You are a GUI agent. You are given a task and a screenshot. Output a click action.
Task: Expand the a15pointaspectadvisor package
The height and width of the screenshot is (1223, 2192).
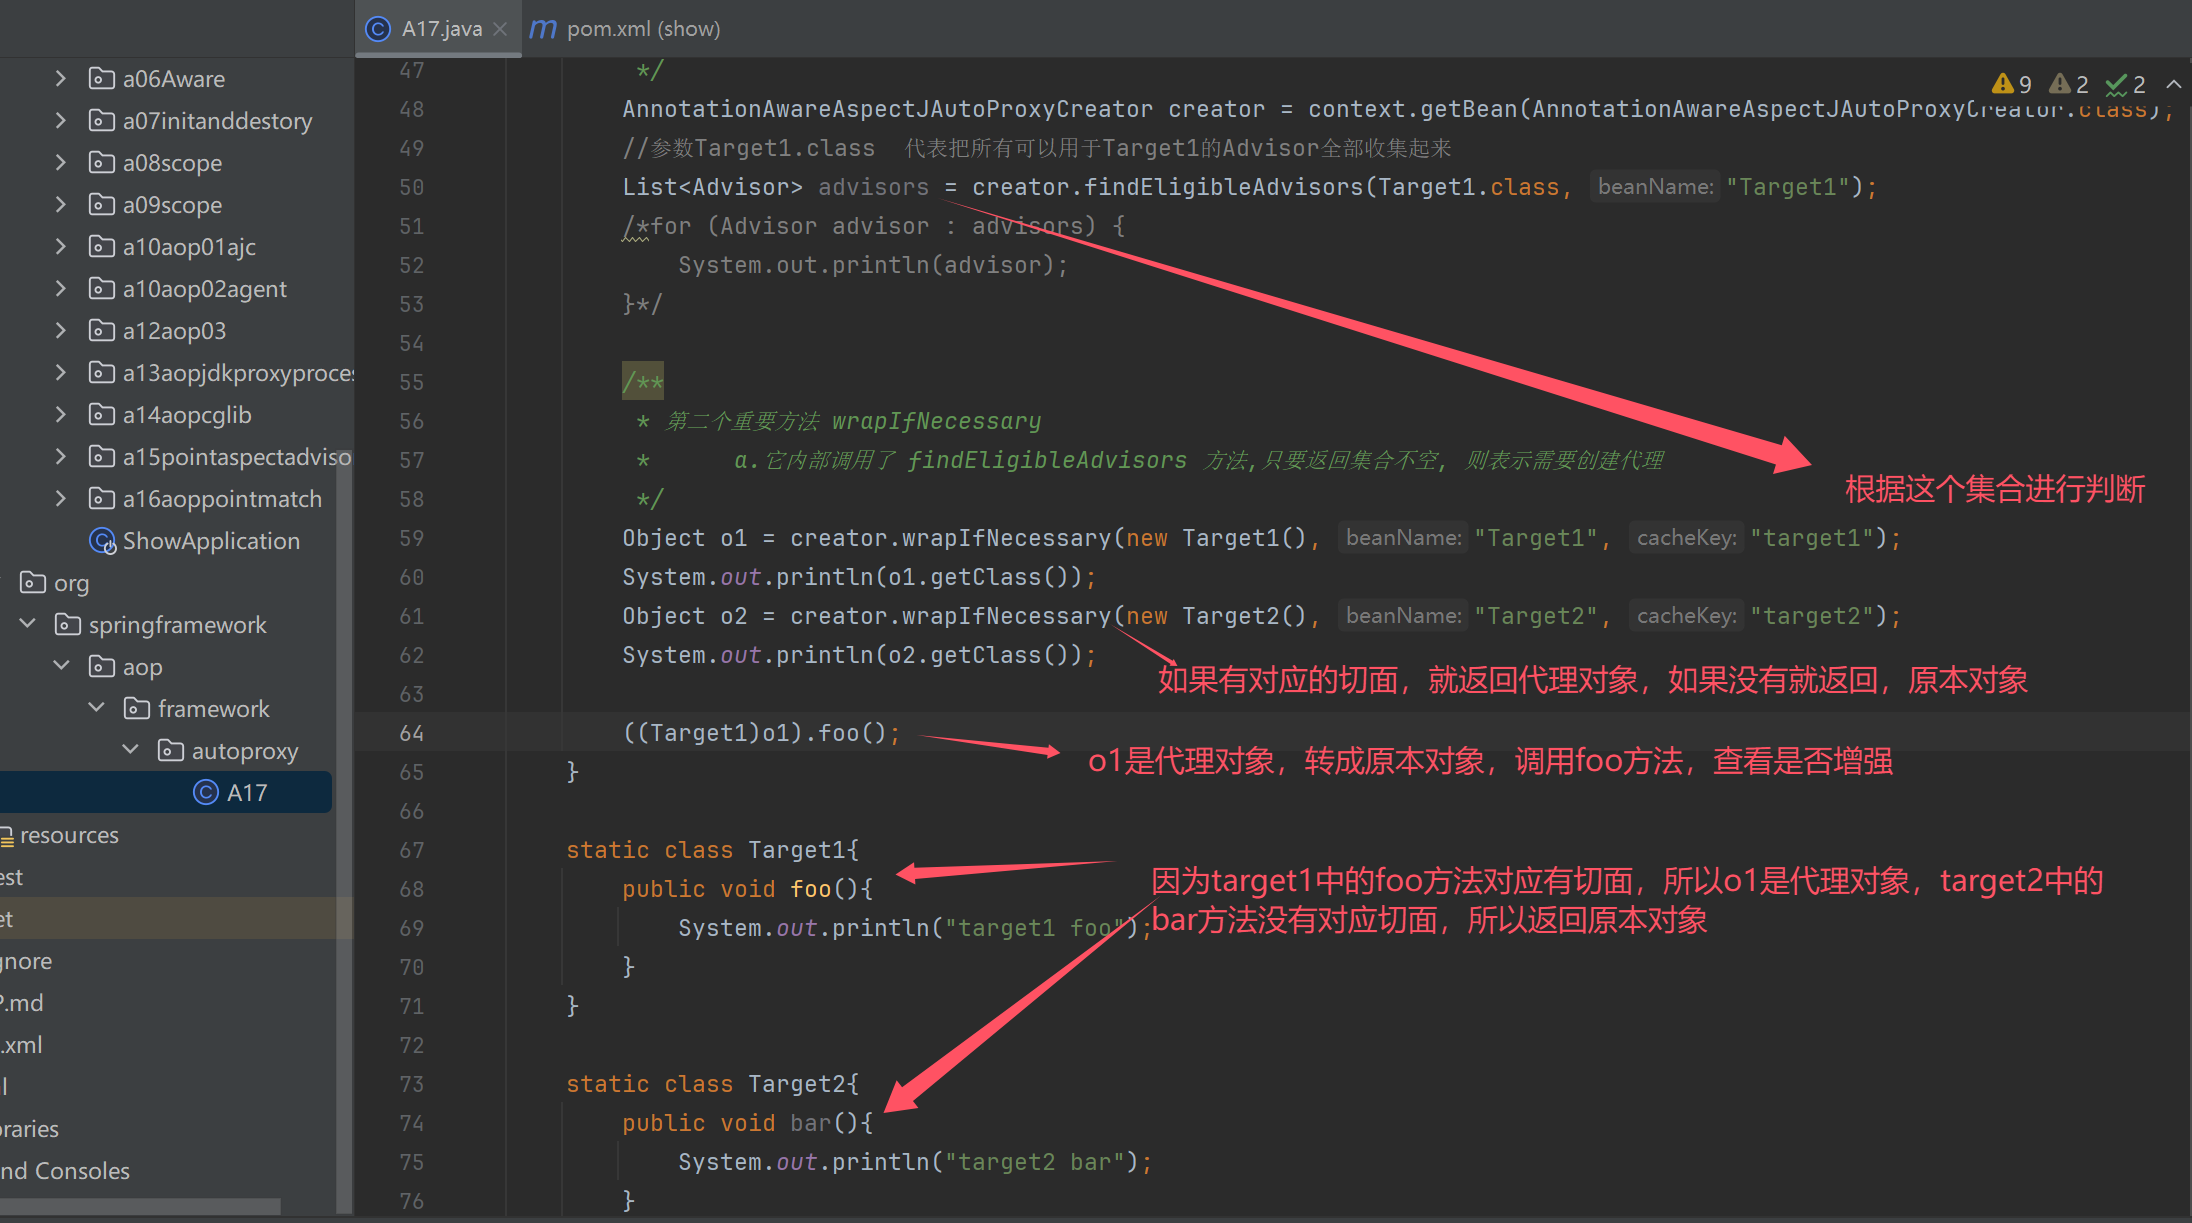pos(61,456)
